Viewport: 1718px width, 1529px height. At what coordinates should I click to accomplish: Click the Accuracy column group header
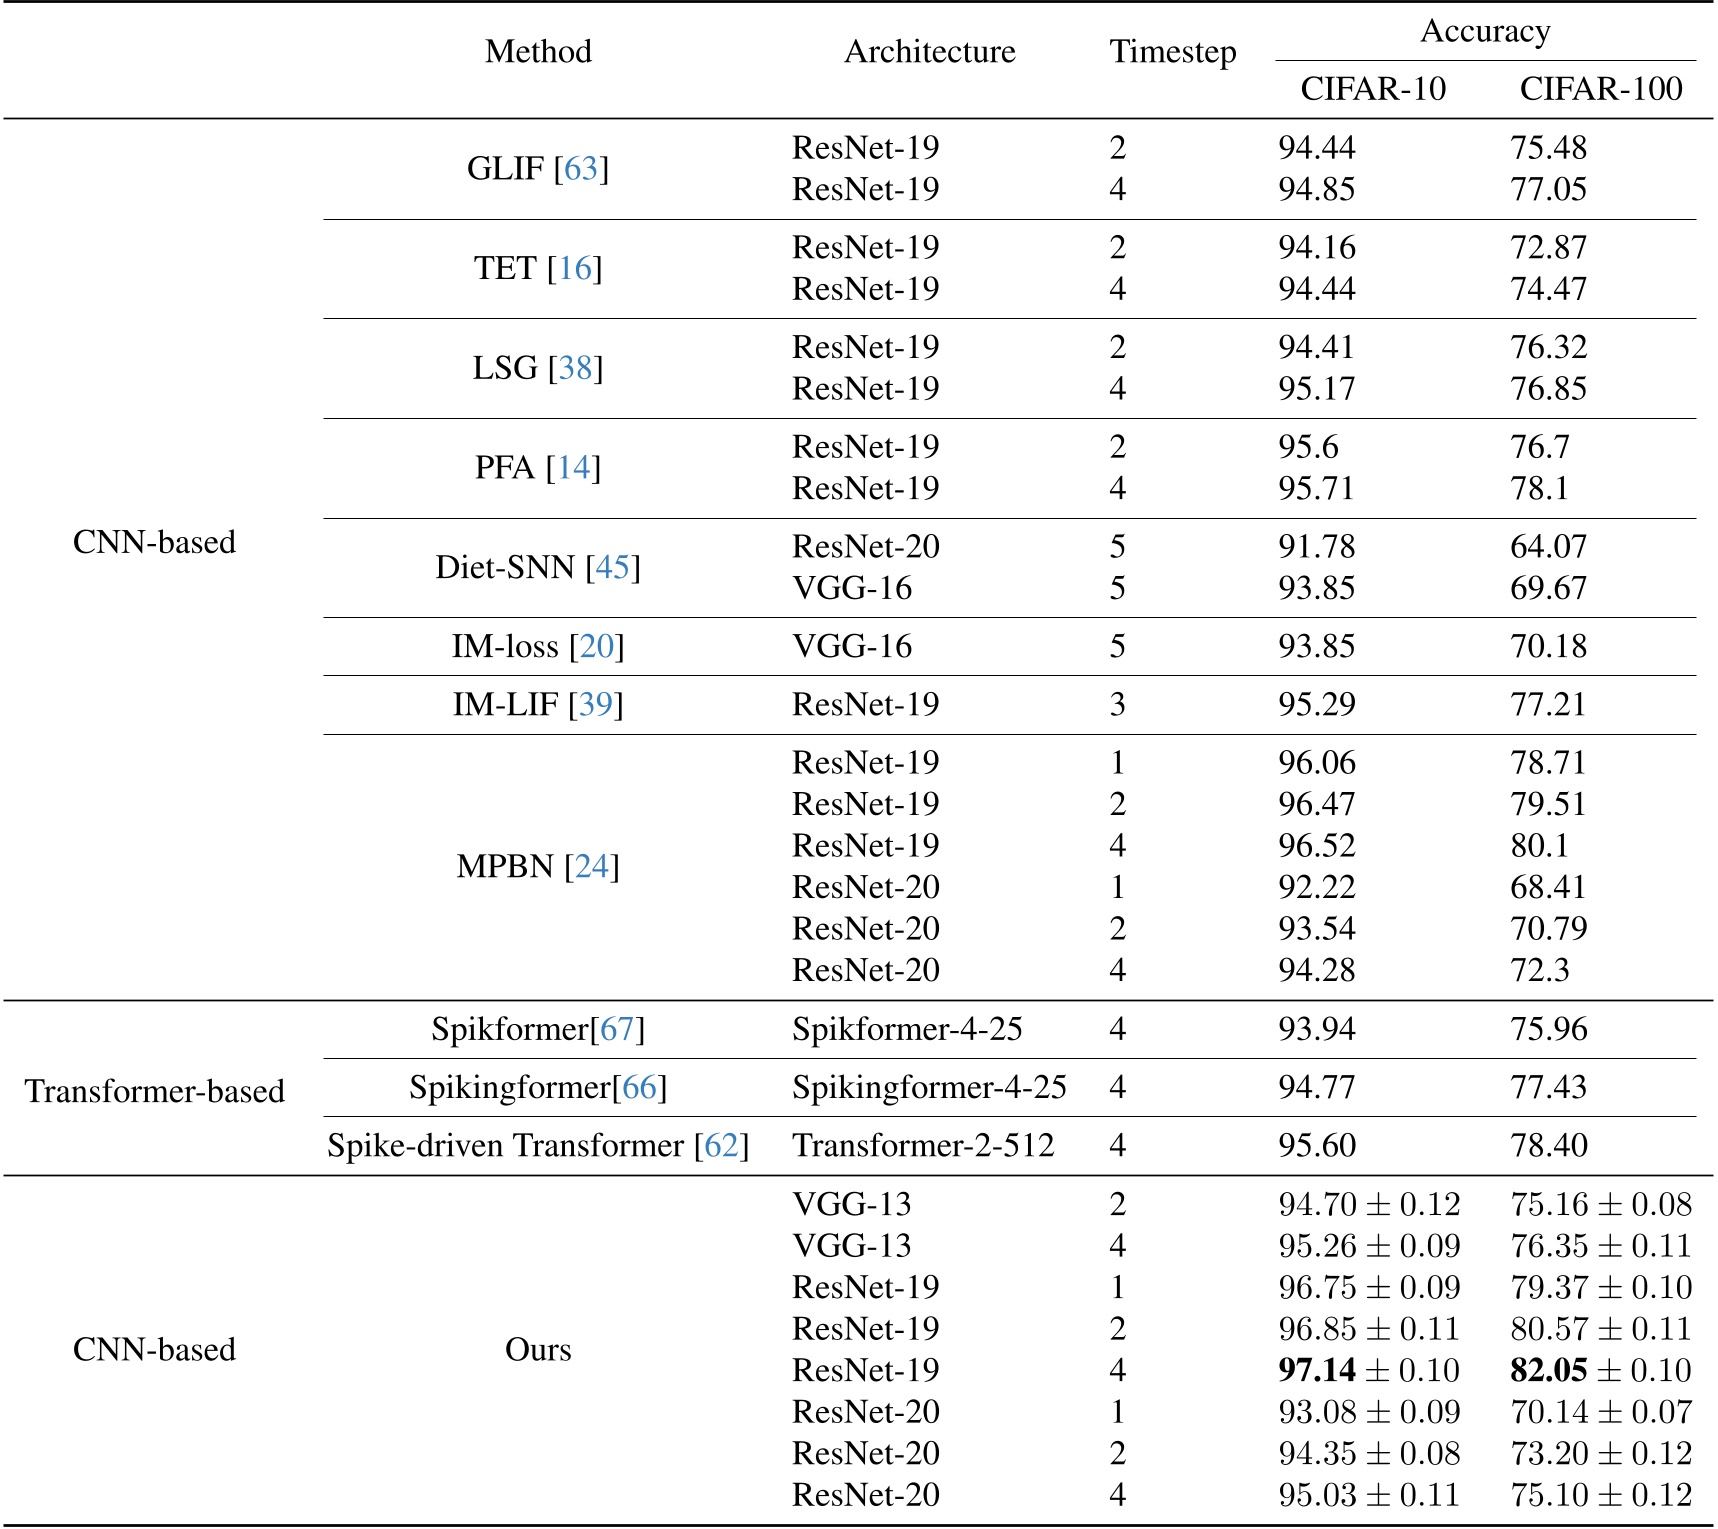1485,32
